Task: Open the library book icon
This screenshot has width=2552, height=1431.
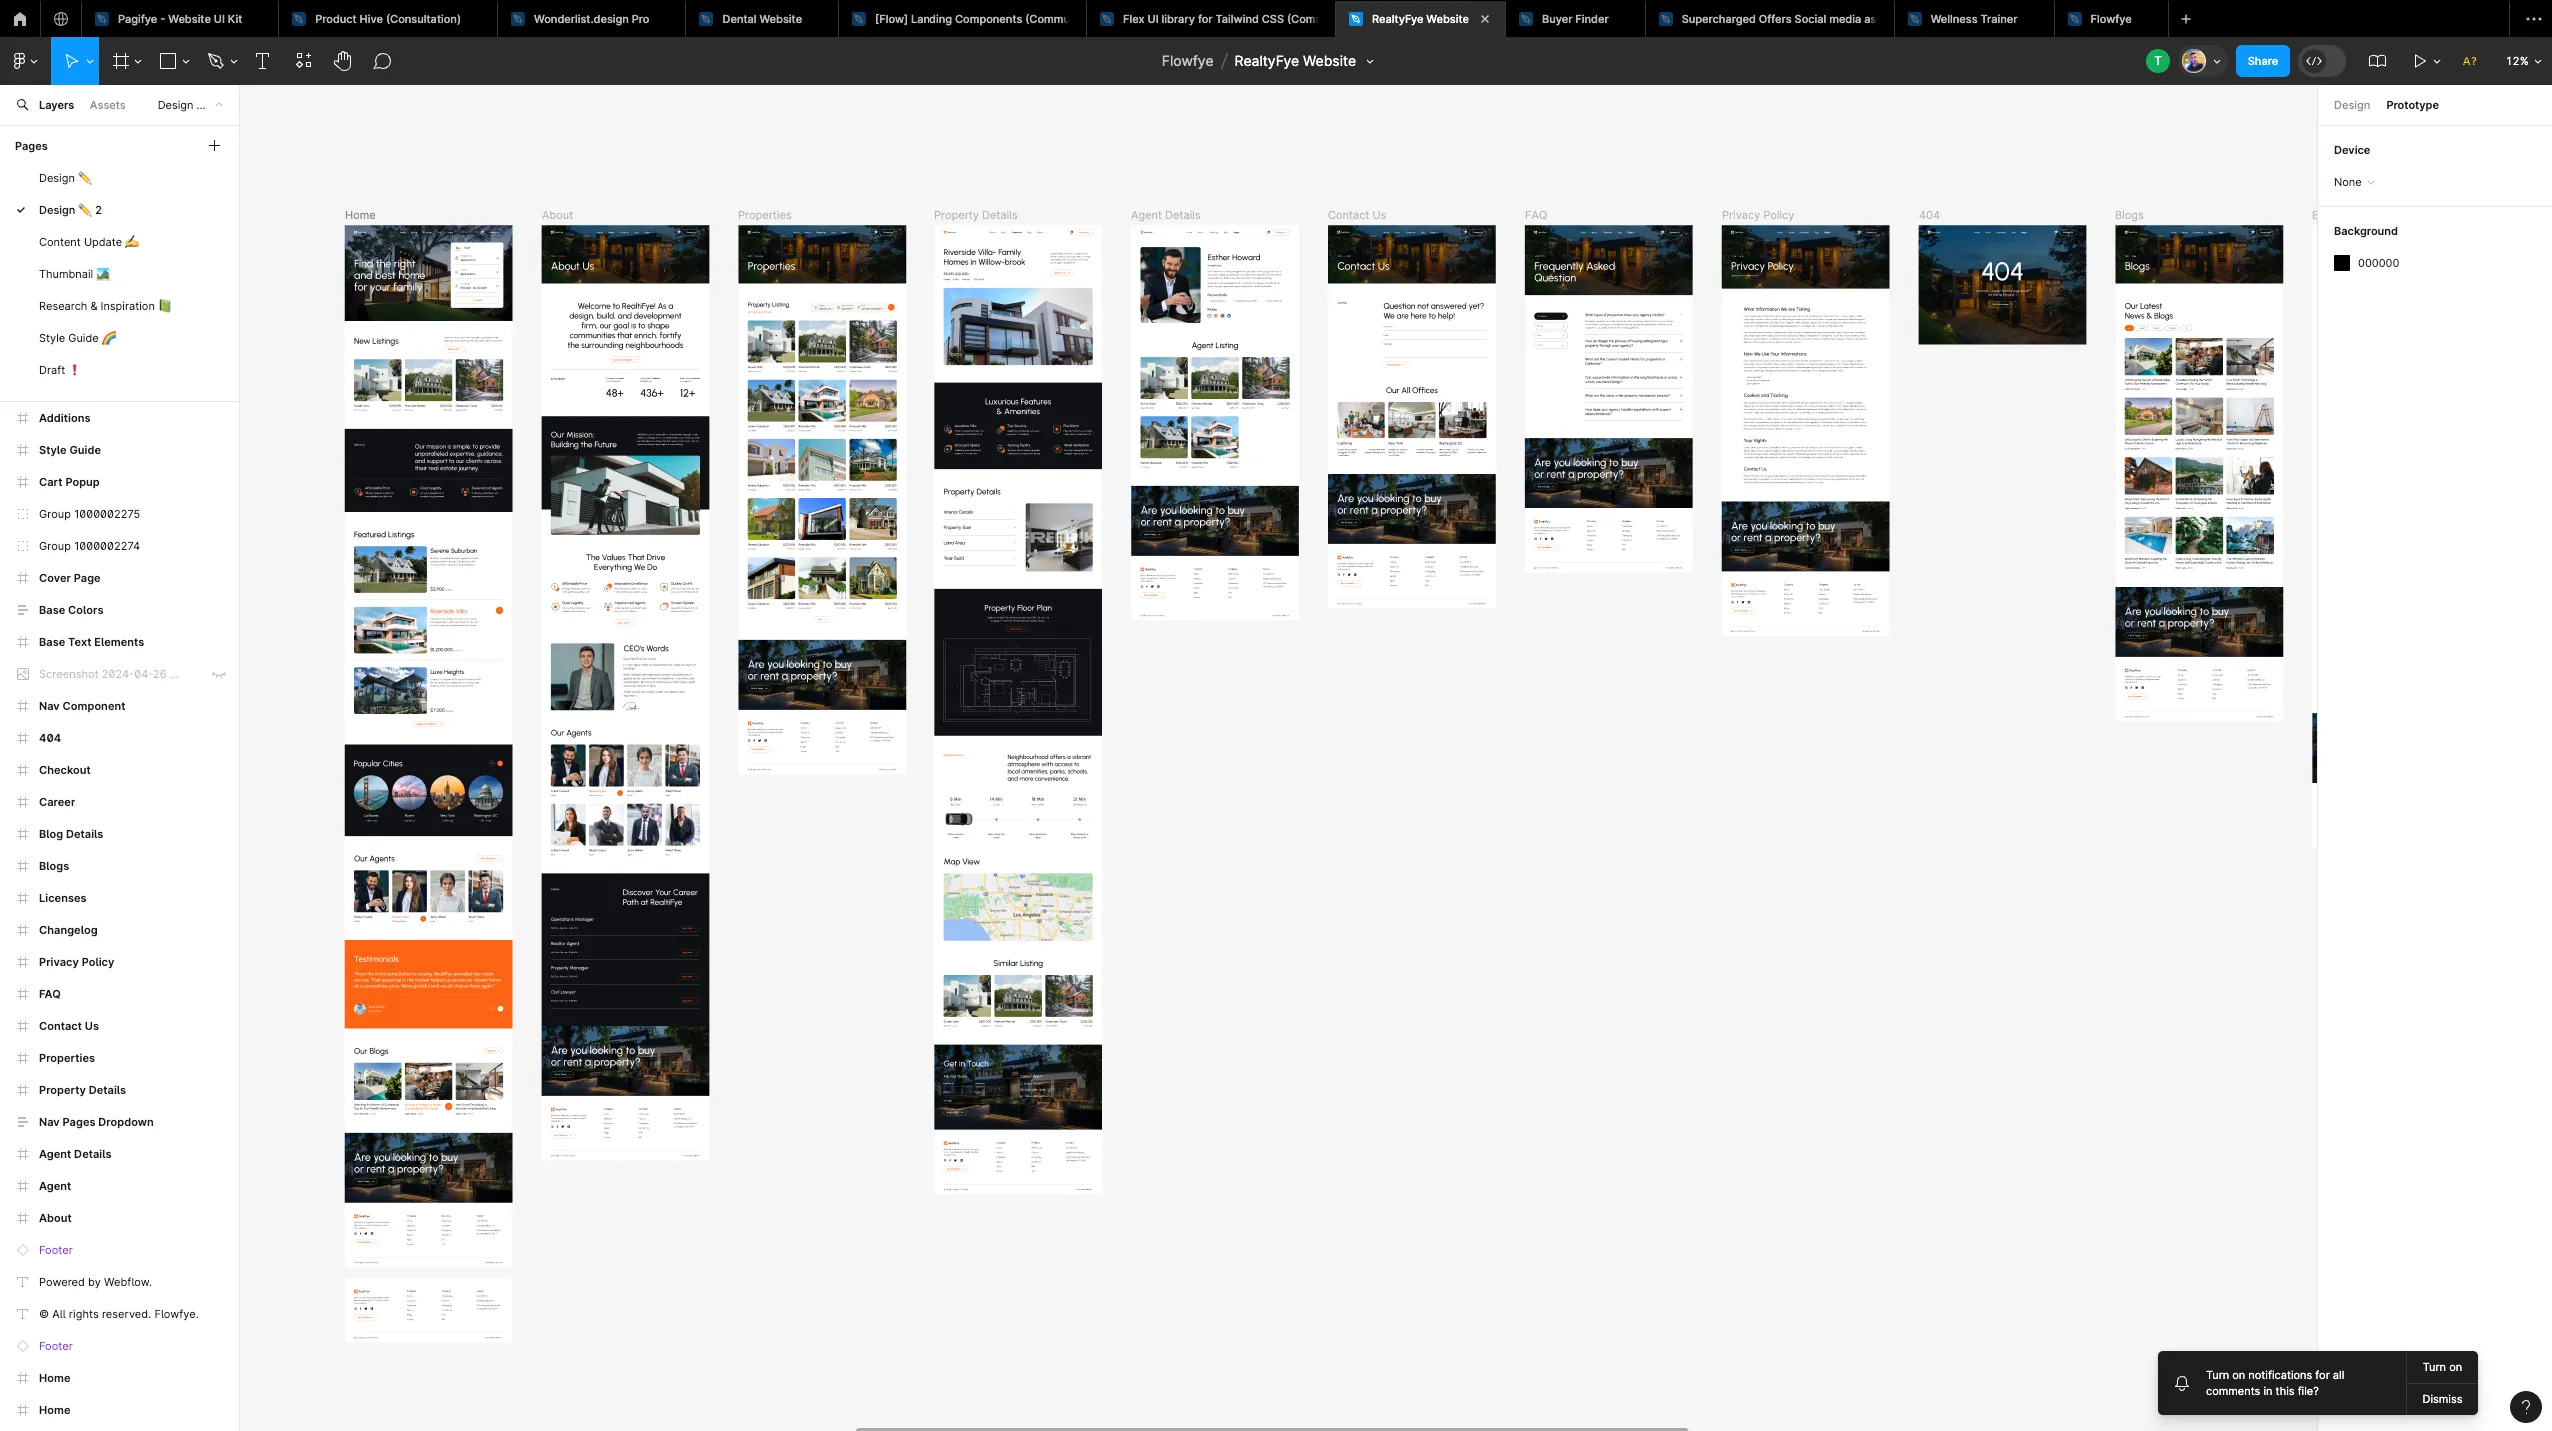Action: click(x=2378, y=61)
